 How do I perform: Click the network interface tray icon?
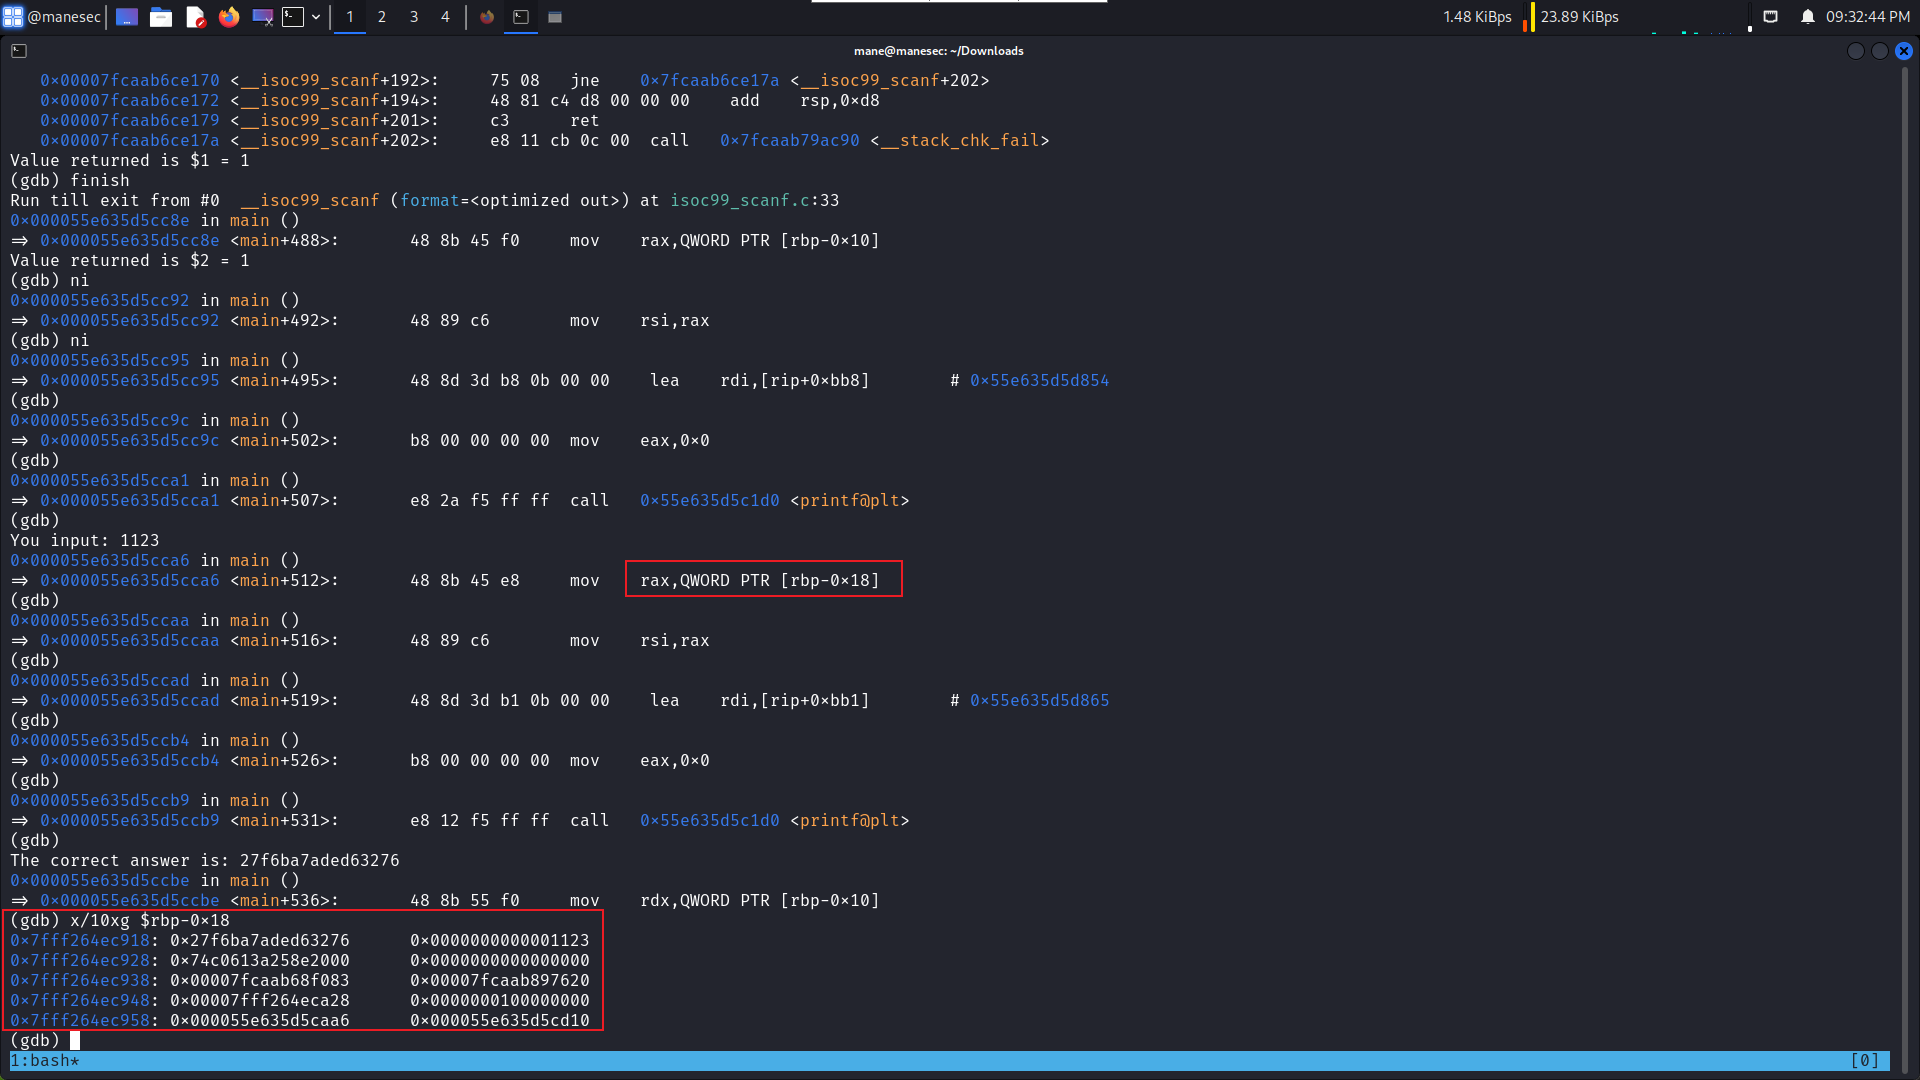point(1771,16)
